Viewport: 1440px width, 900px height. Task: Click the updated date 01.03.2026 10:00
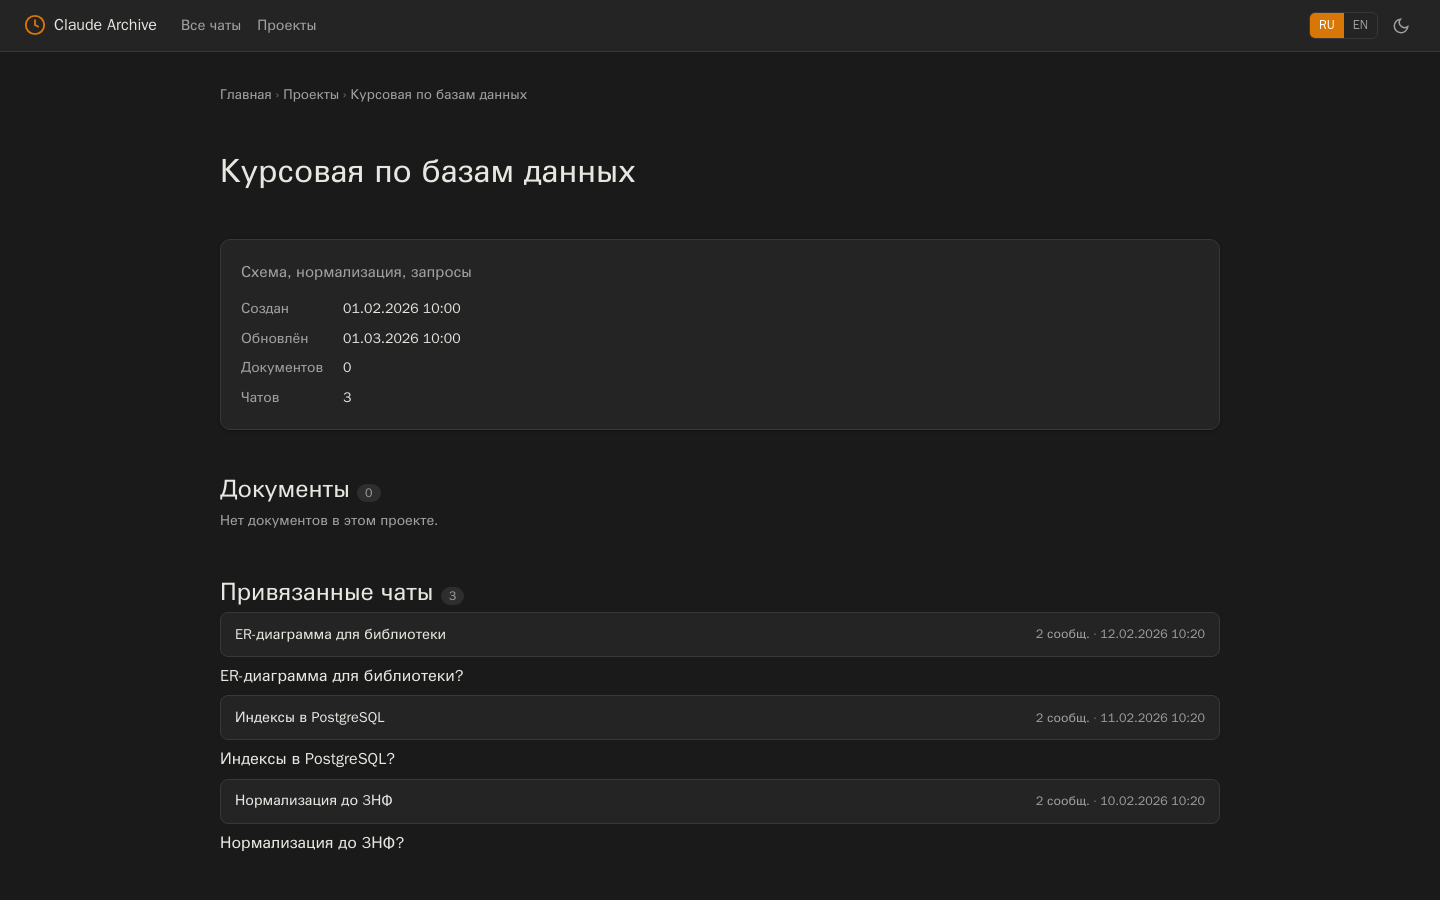pyautogui.click(x=402, y=338)
